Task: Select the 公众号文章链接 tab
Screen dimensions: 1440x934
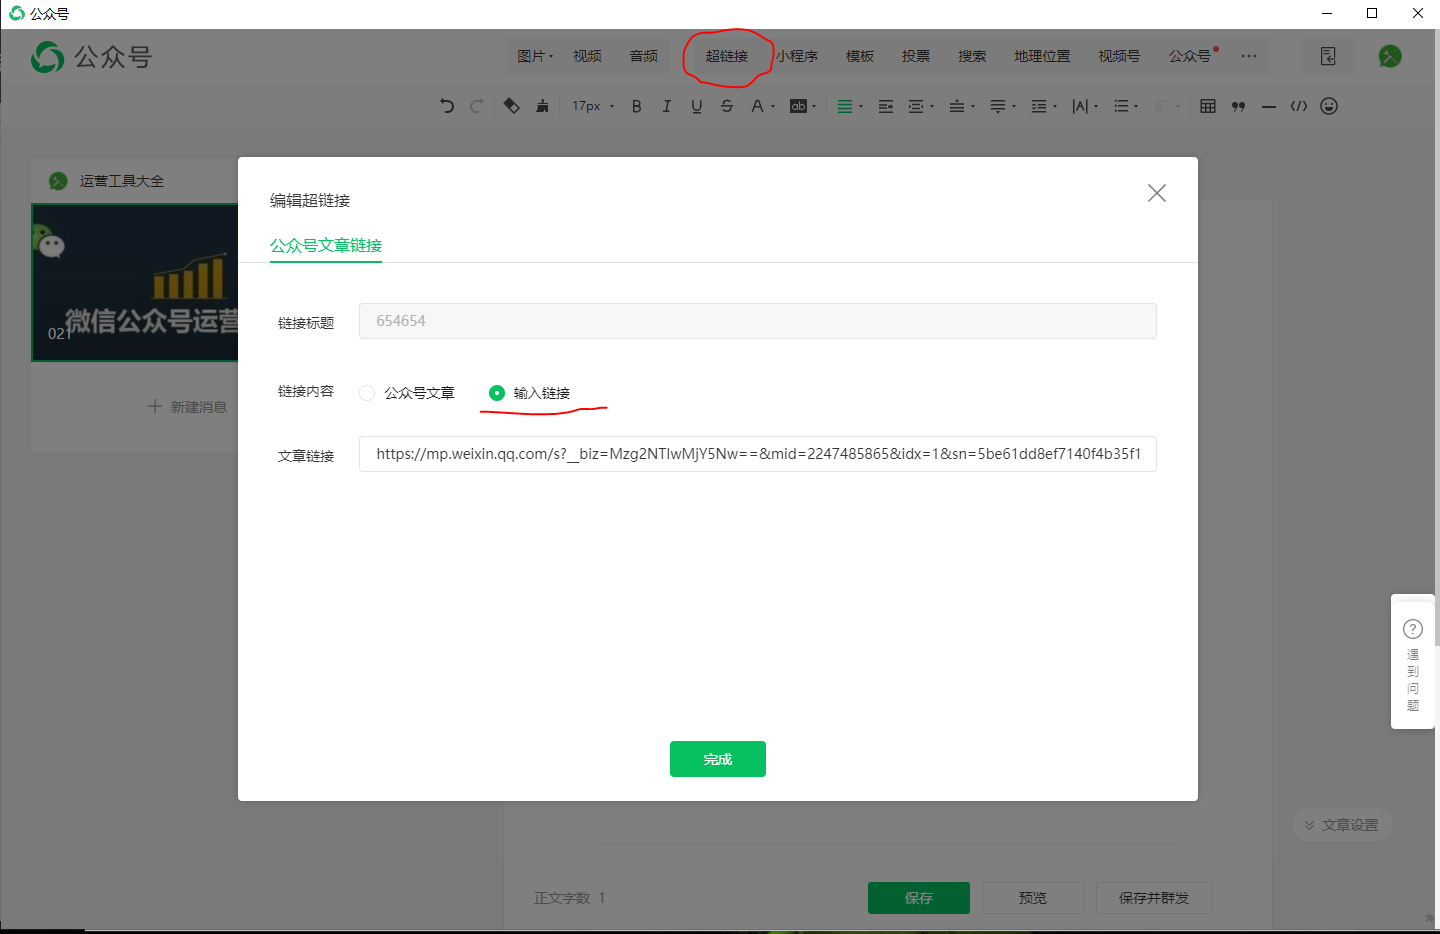Action: coord(326,245)
